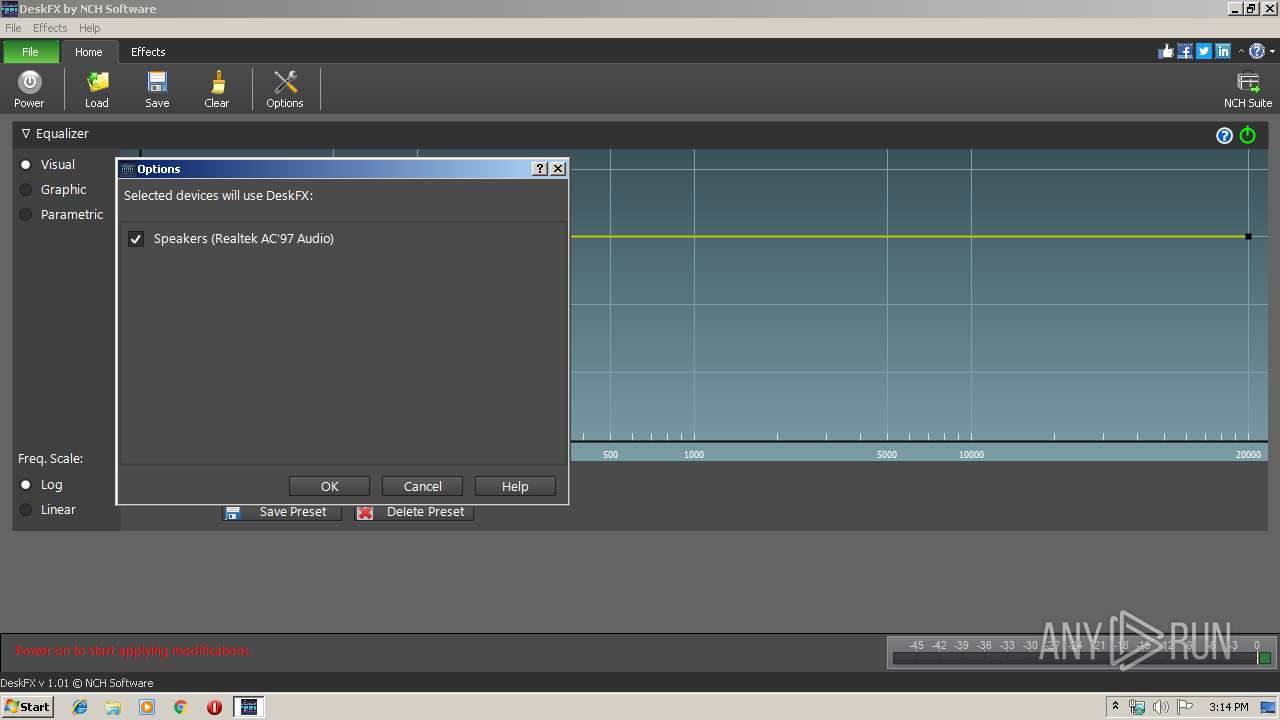Click the system tray volume speaker icon
This screenshot has height=720, width=1280.
click(1160, 707)
